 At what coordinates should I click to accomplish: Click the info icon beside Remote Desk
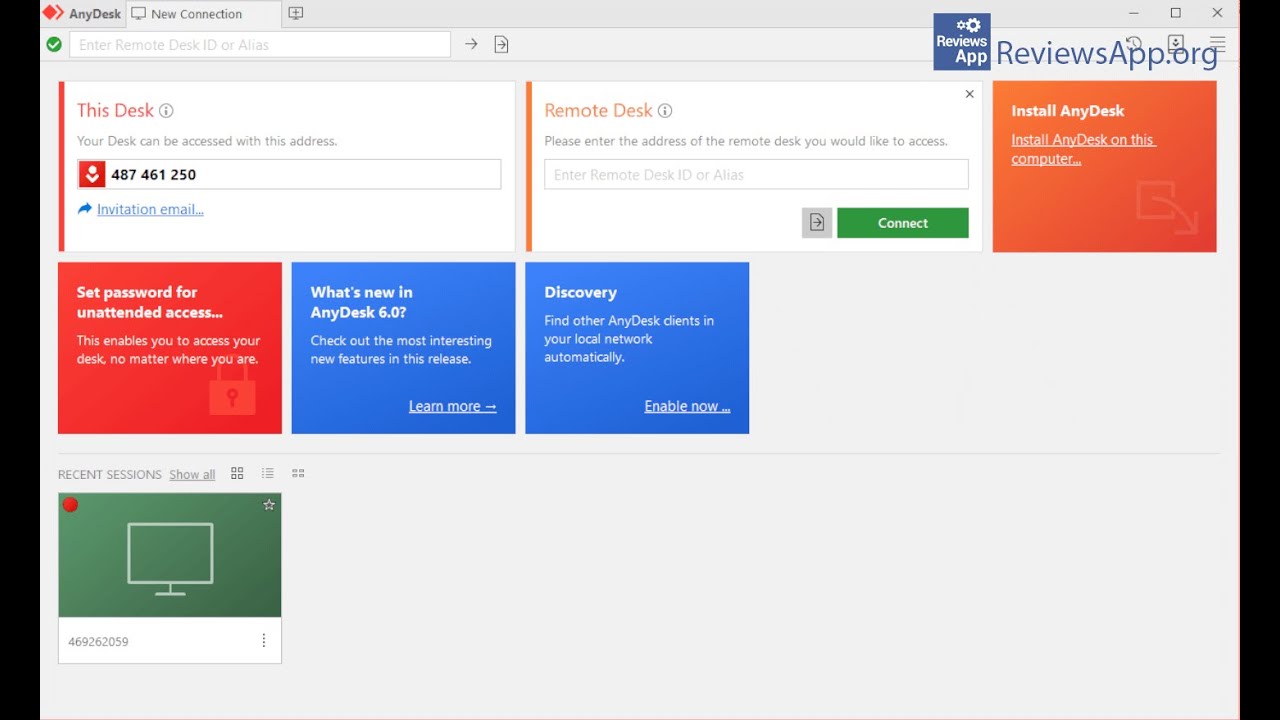665,111
